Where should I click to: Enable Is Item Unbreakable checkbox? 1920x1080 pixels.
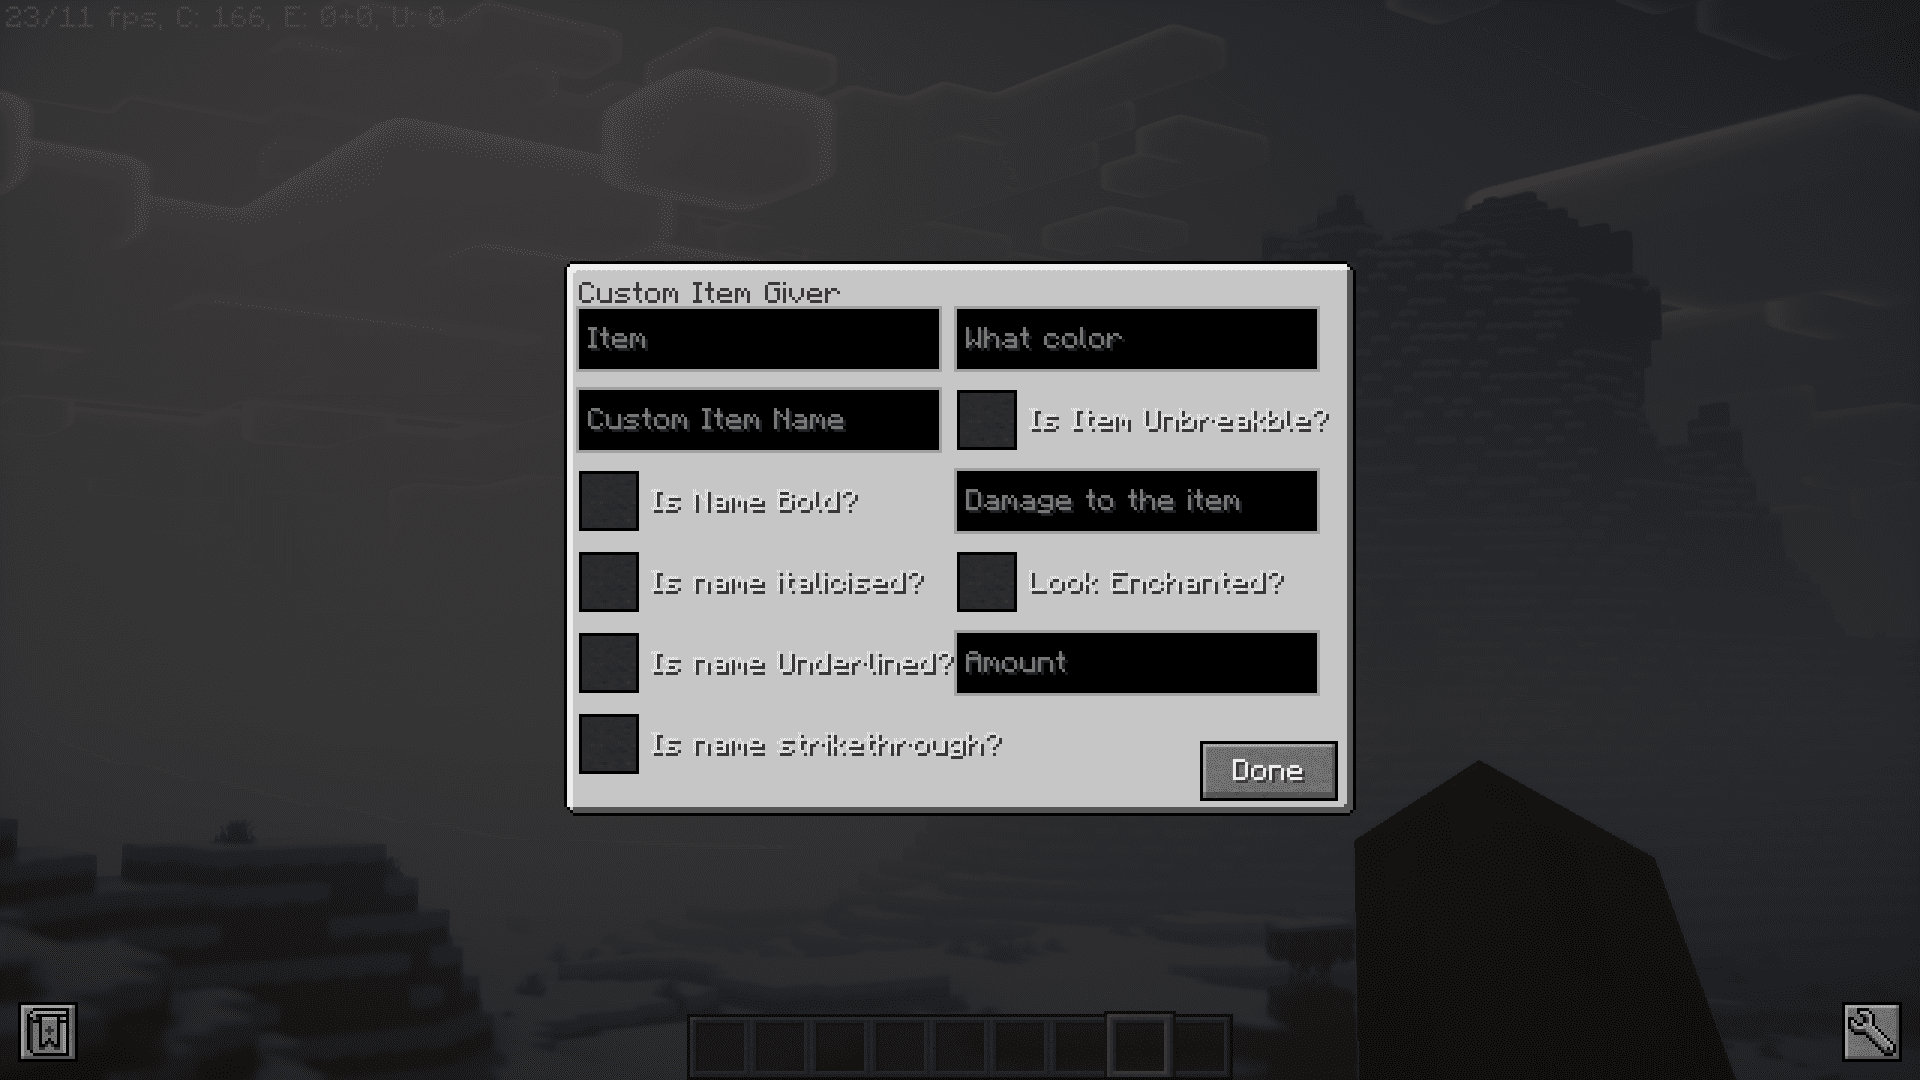point(986,419)
